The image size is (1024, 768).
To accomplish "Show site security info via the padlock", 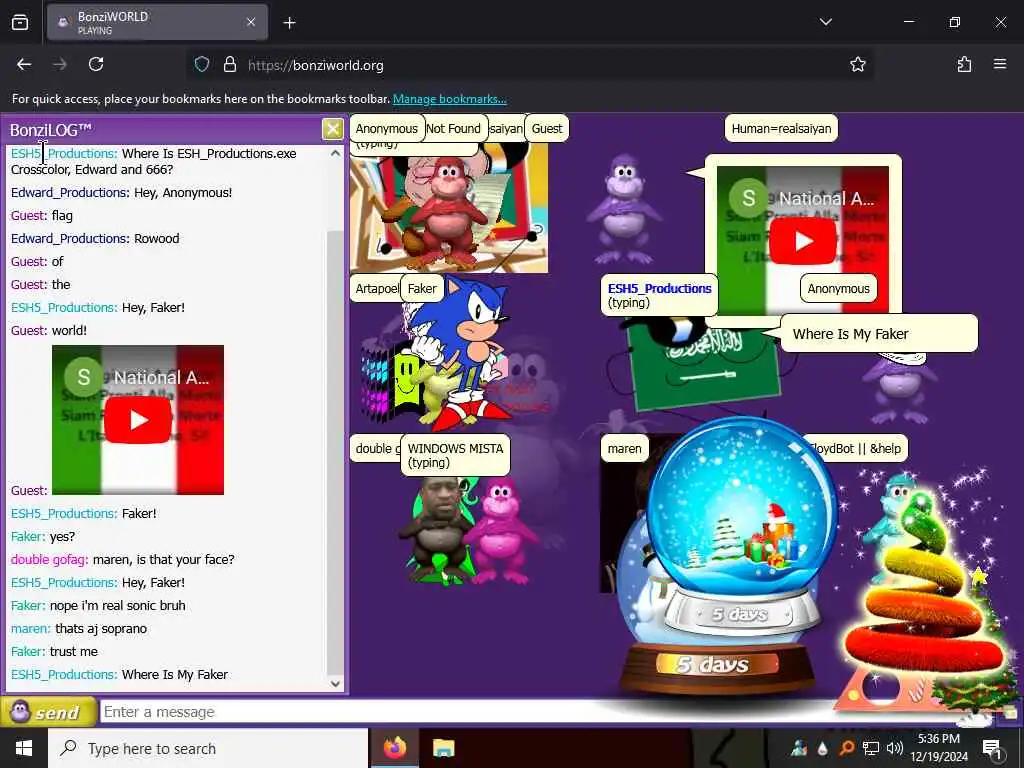I will (x=229, y=65).
